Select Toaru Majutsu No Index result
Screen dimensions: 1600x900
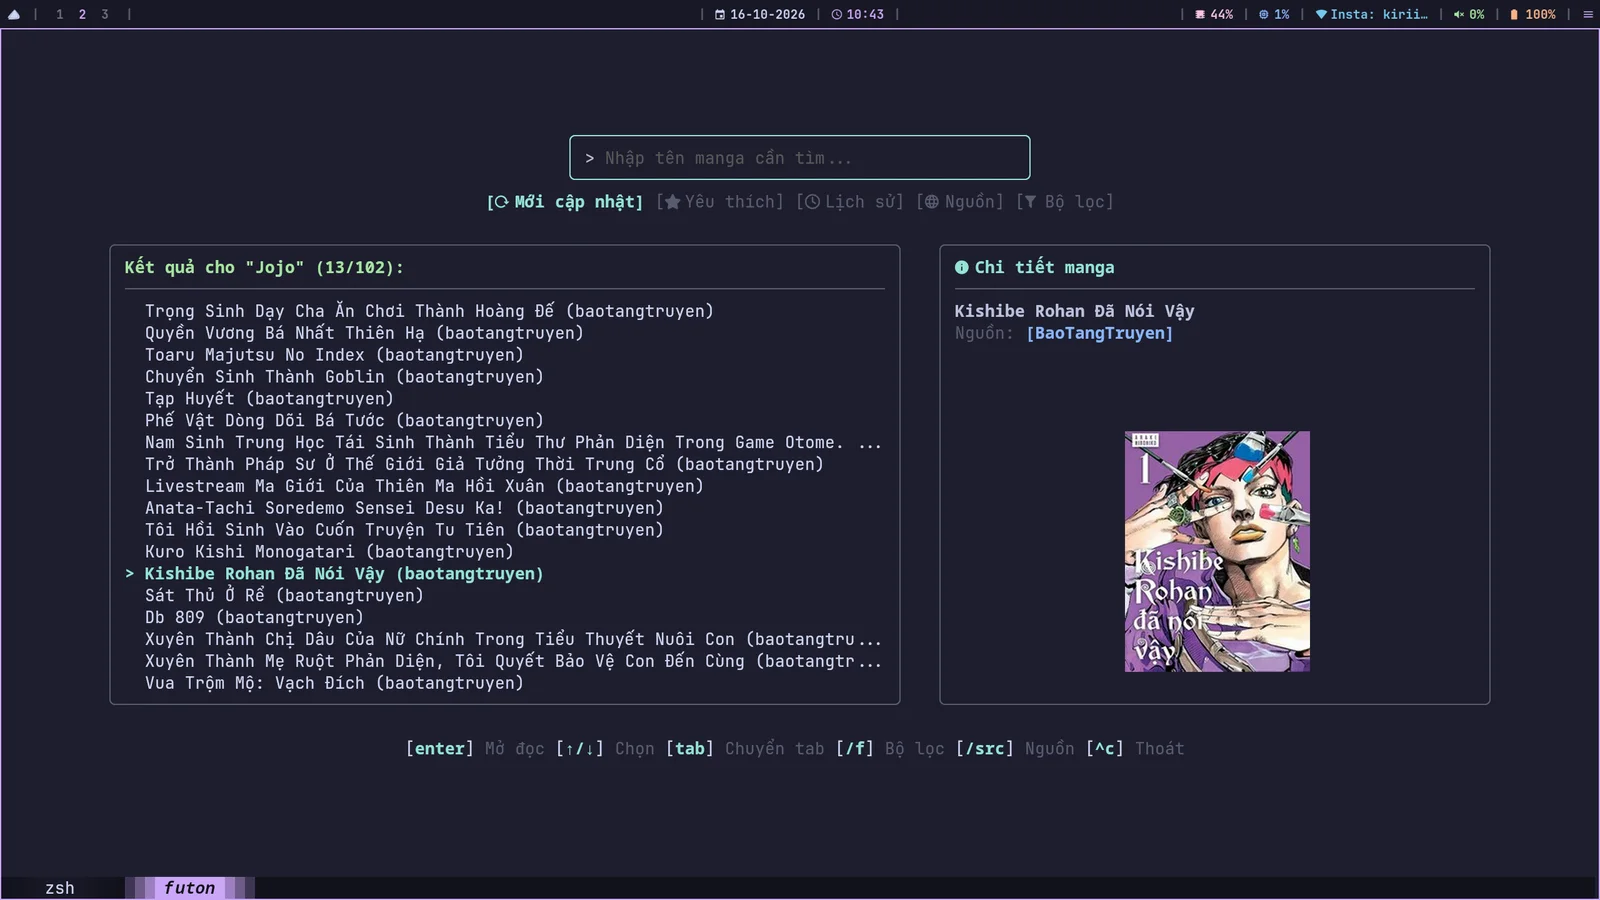334,355
